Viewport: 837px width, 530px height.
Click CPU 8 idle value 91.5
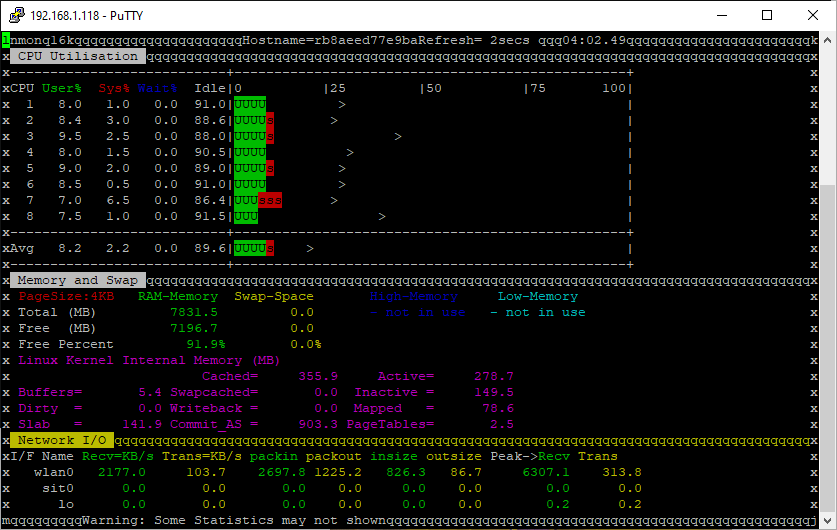click(210, 216)
